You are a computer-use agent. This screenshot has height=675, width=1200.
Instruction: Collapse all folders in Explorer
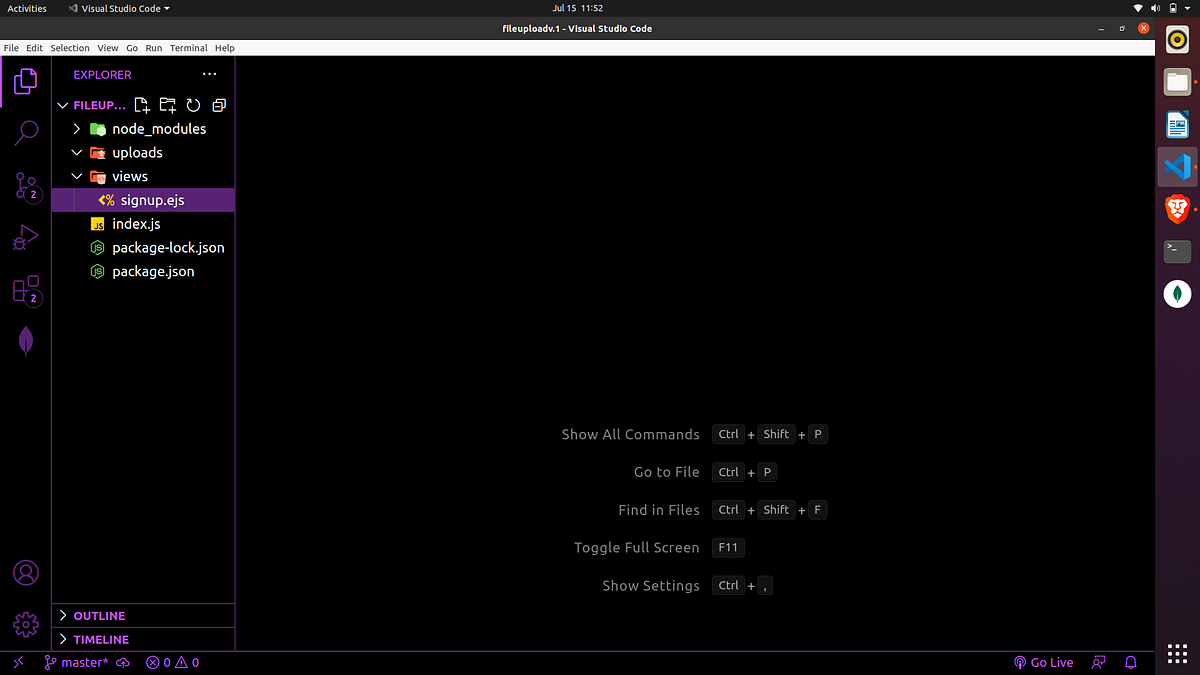[x=218, y=104]
